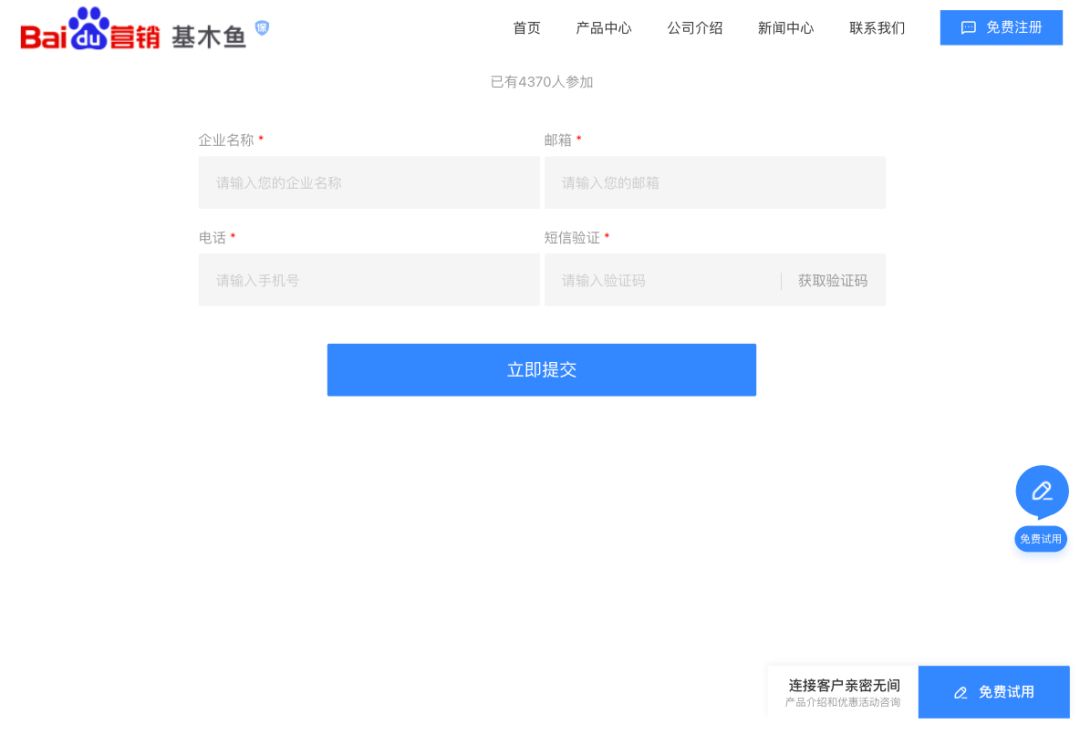The height and width of the screenshot is (735, 1080).
Task: Click the 免费注册 button
Action: coord(1001,28)
